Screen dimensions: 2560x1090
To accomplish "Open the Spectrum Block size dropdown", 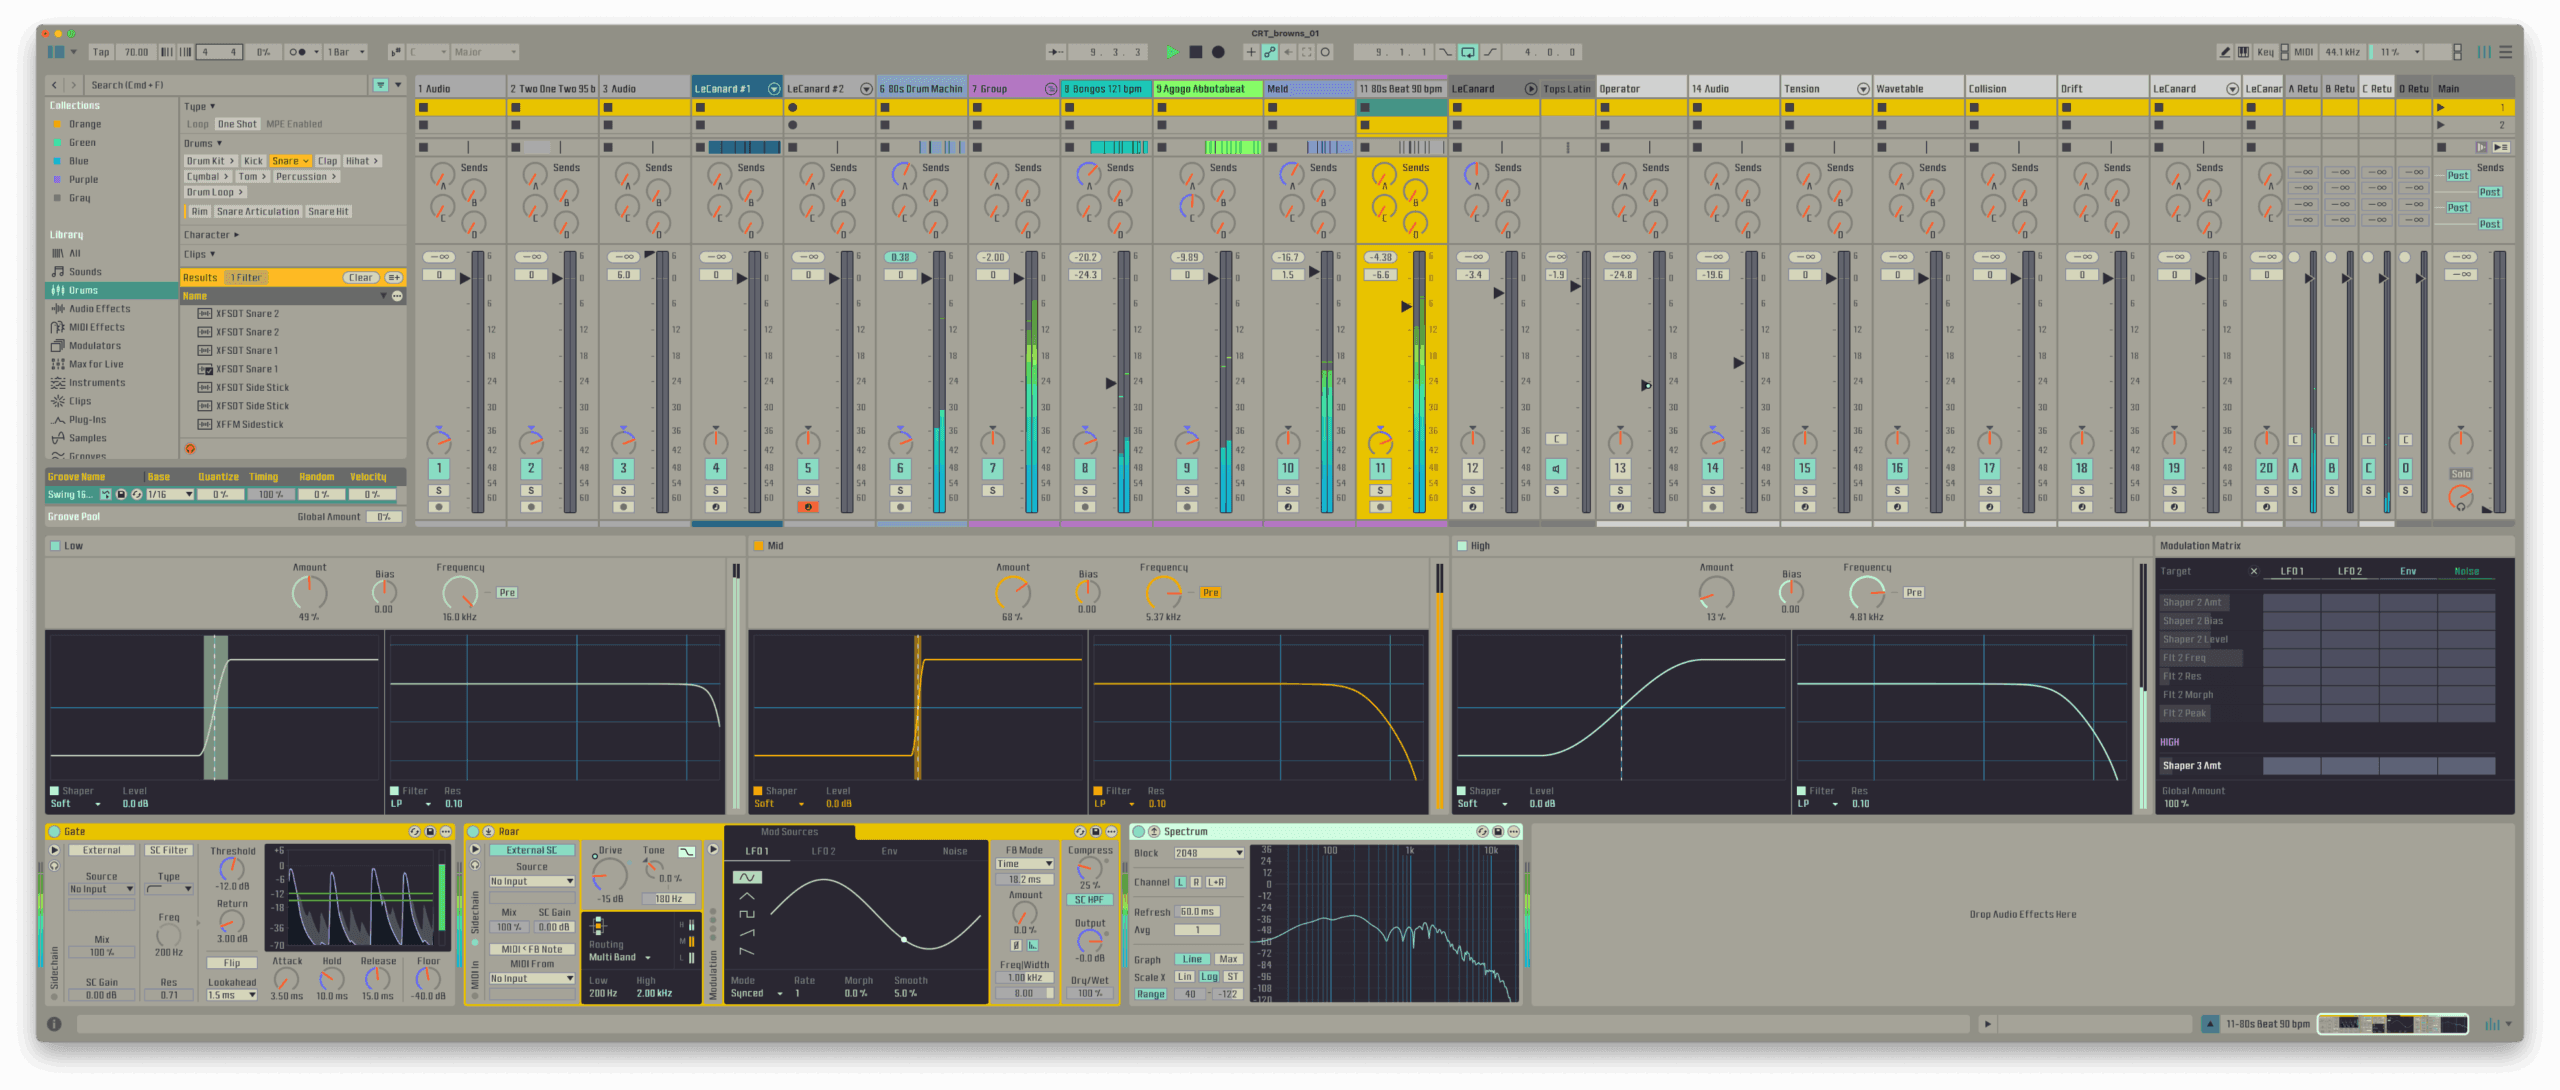I will pyautogui.click(x=1209, y=853).
